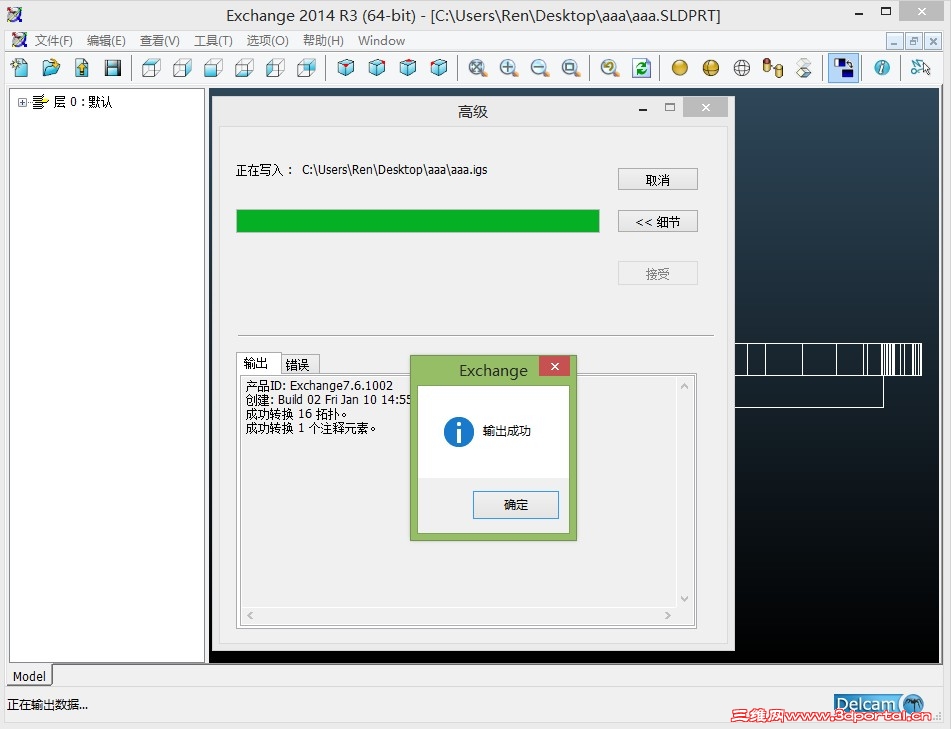The height and width of the screenshot is (729, 951).
Task: Click the Zoom to fit icon
Action: tap(478, 67)
